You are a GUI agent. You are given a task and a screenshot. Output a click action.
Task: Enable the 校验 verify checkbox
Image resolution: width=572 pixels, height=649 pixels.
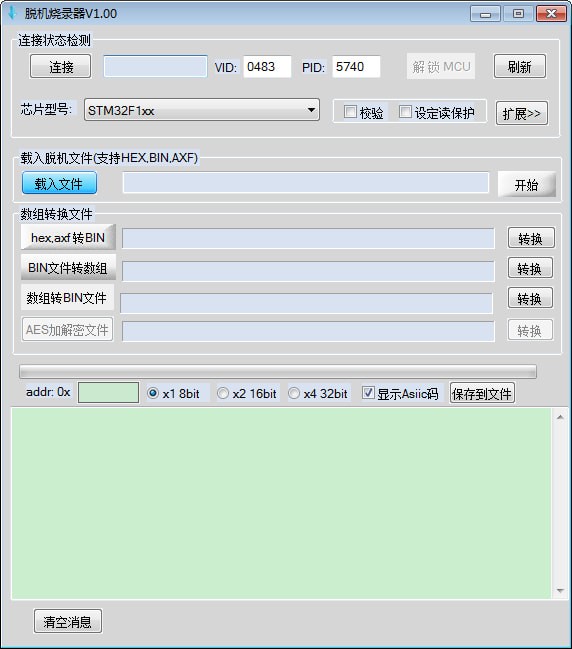coord(350,112)
